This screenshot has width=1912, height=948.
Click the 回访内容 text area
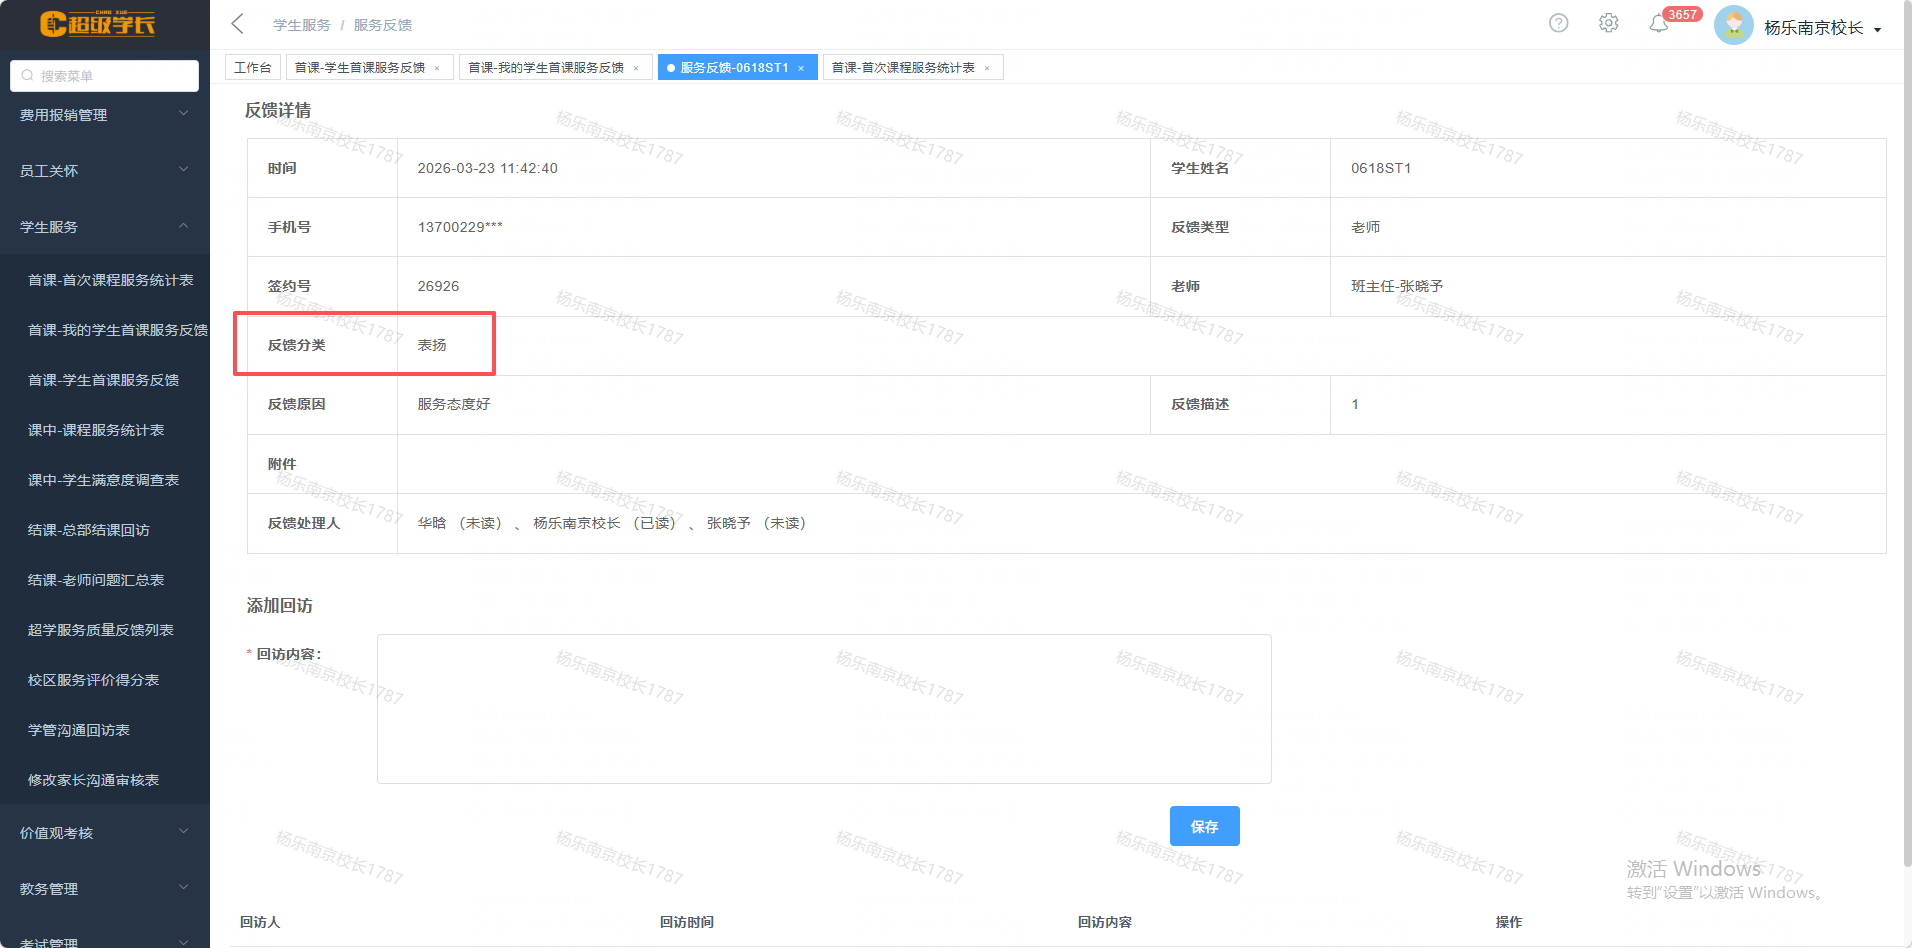pos(823,708)
